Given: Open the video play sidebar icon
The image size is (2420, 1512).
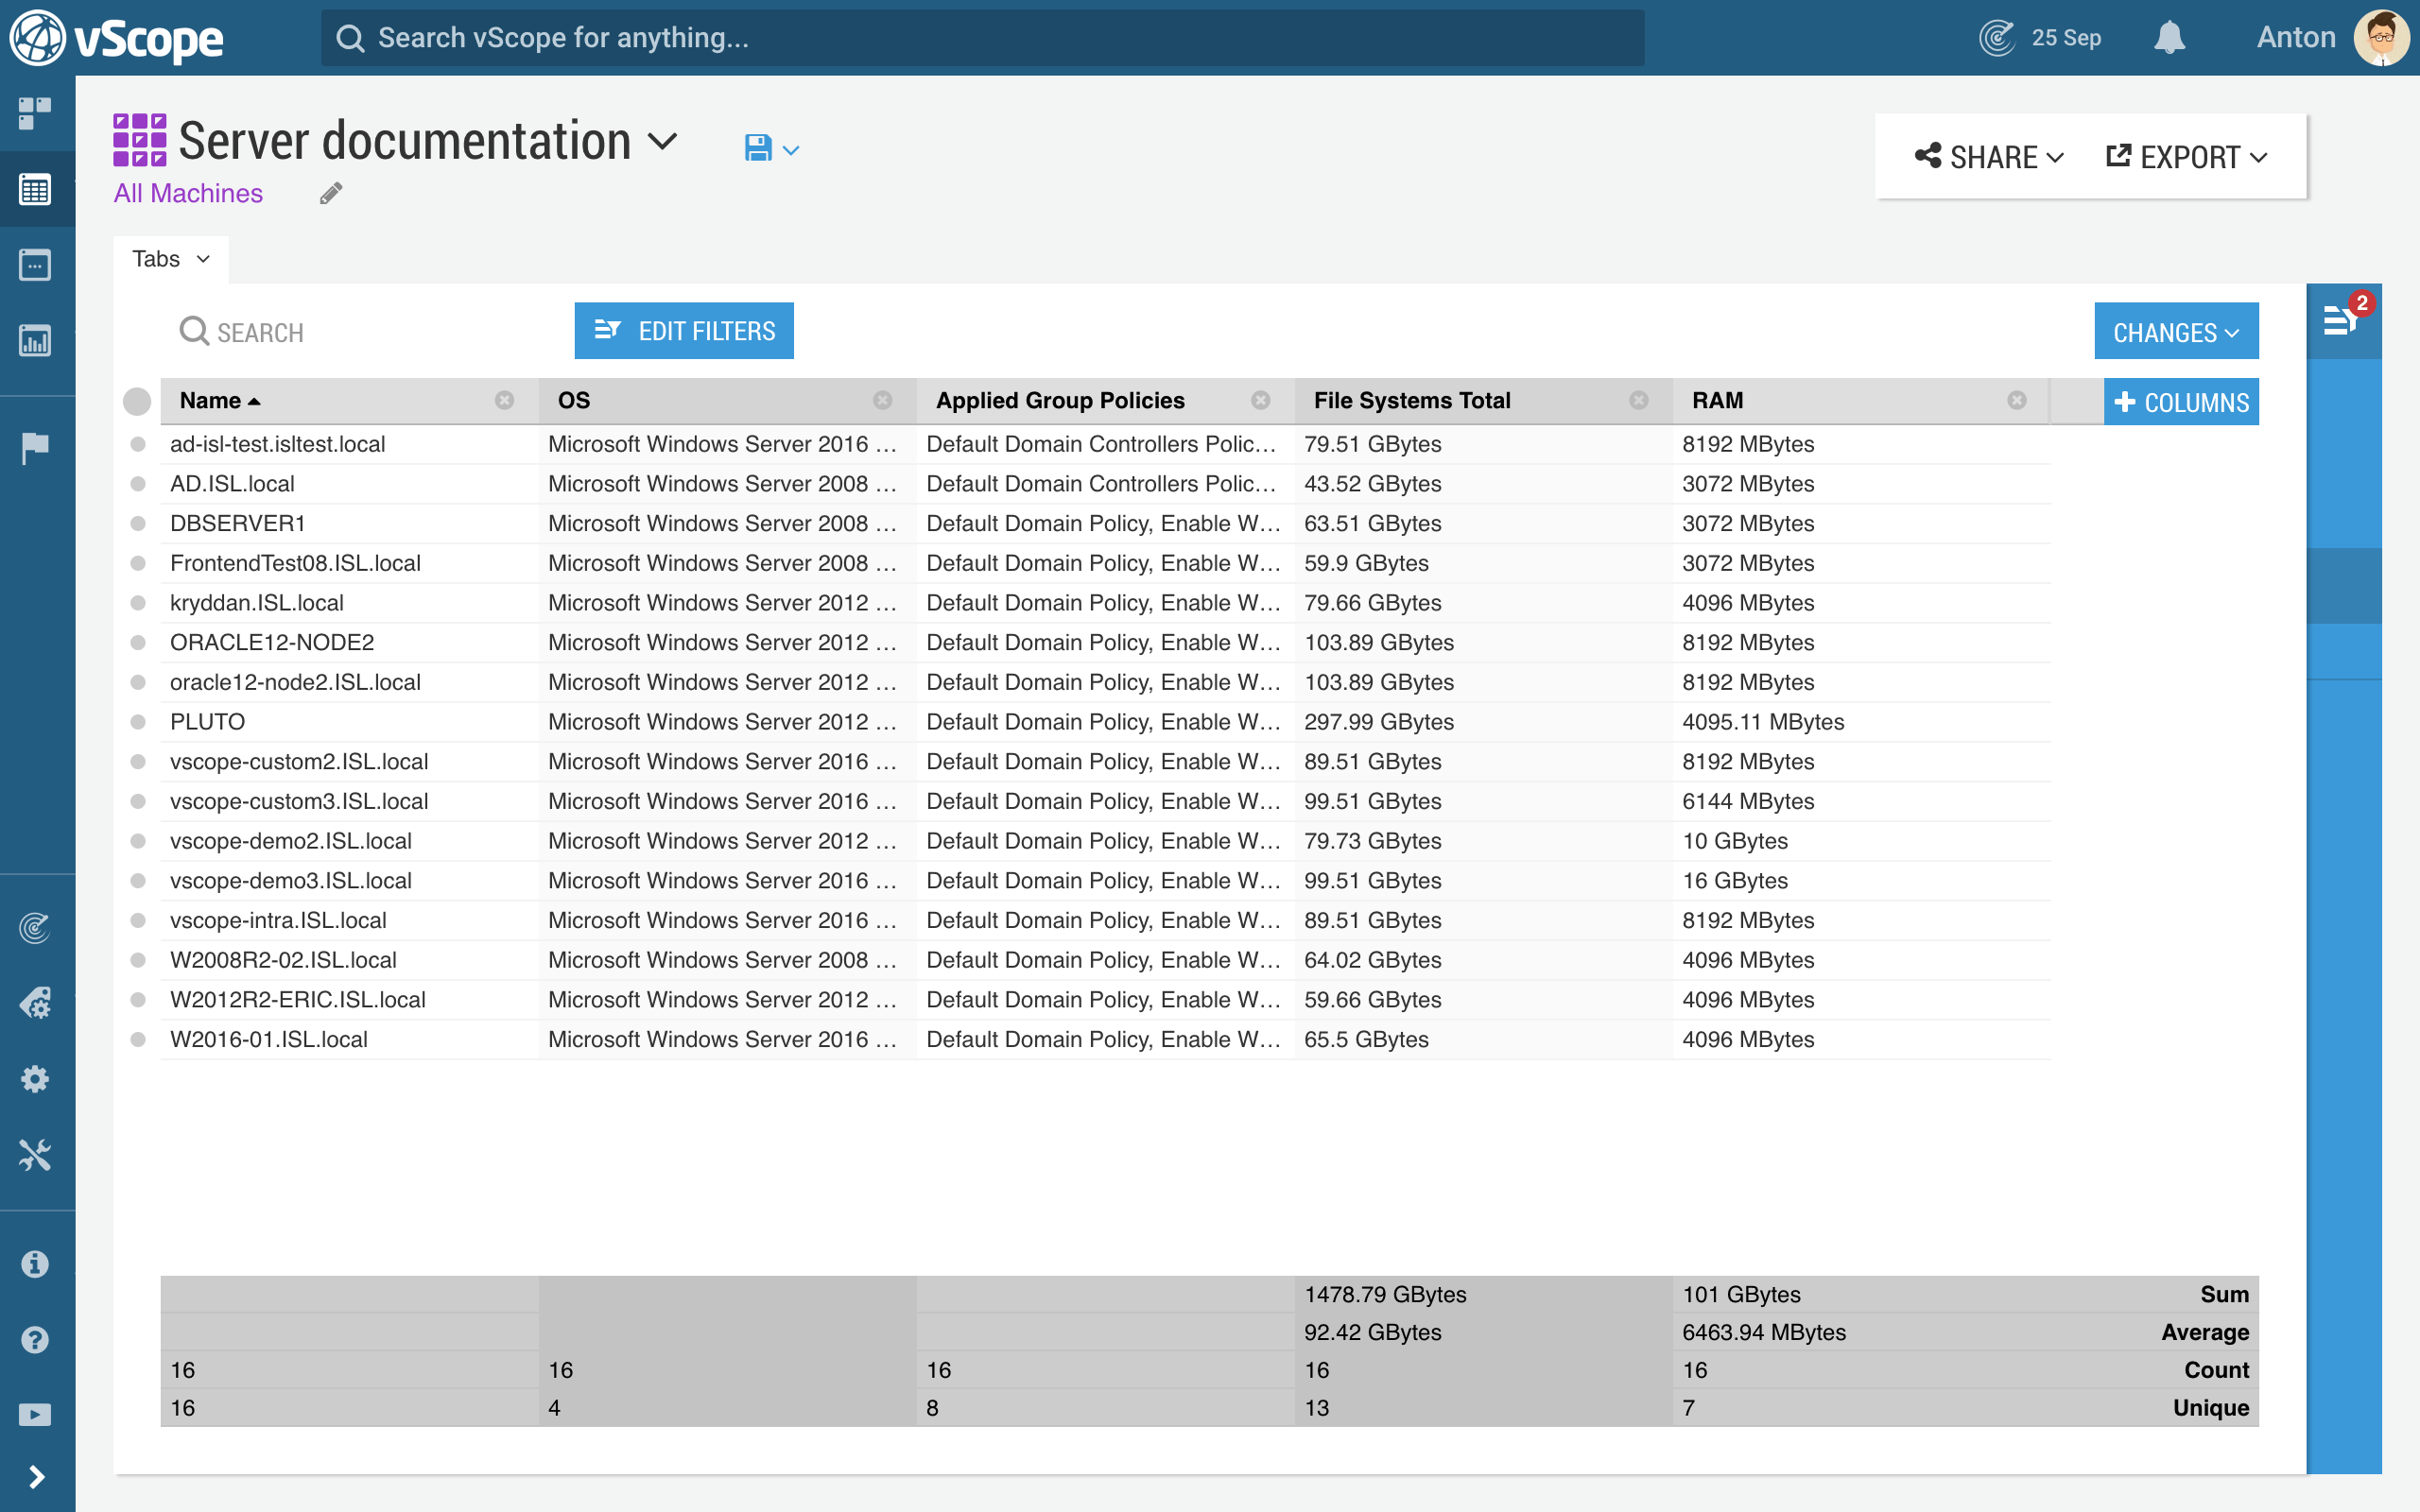Looking at the screenshot, I should pyautogui.click(x=35, y=1415).
